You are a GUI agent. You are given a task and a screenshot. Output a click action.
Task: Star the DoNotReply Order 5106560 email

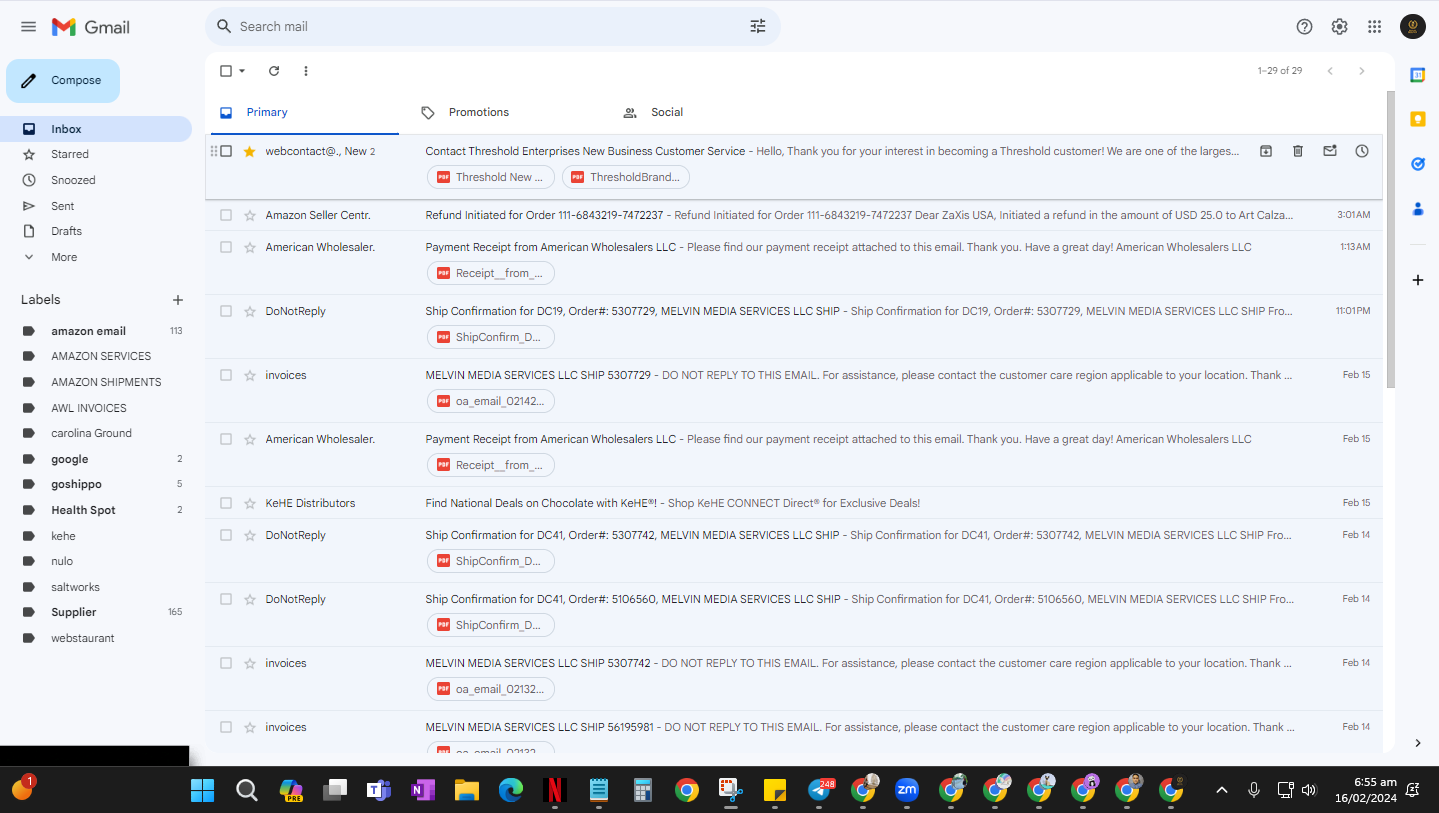[250, 599]
